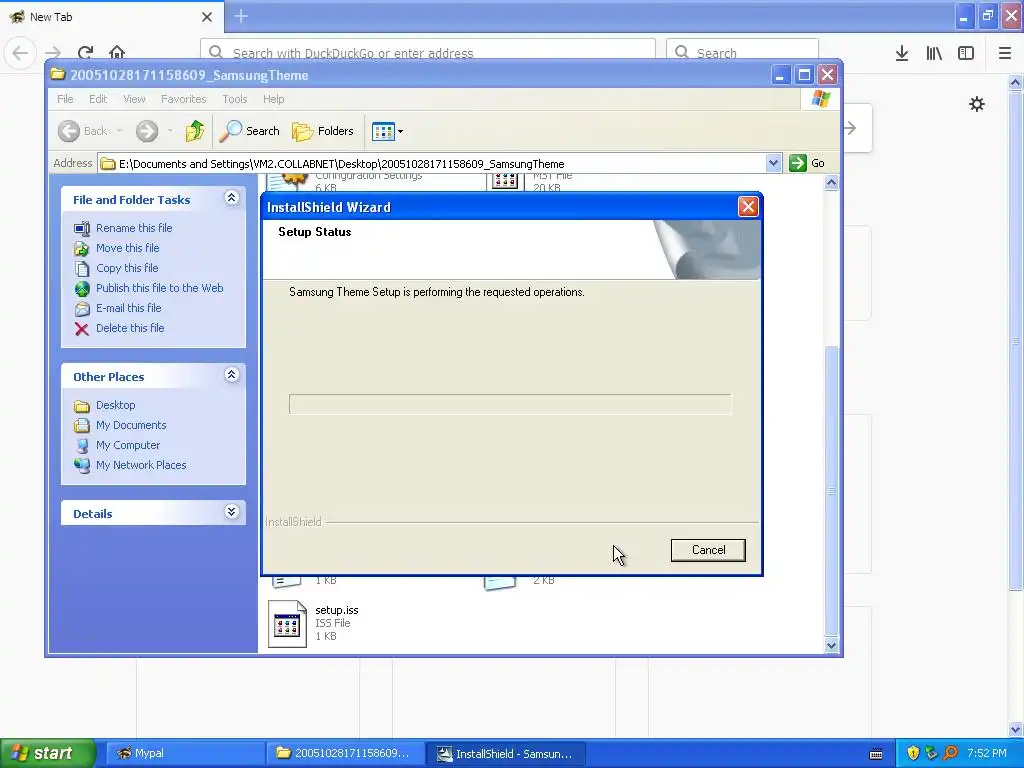Click the Start button
The height and width of the screenshot is (768, 1024).
[x=47, y=753]
